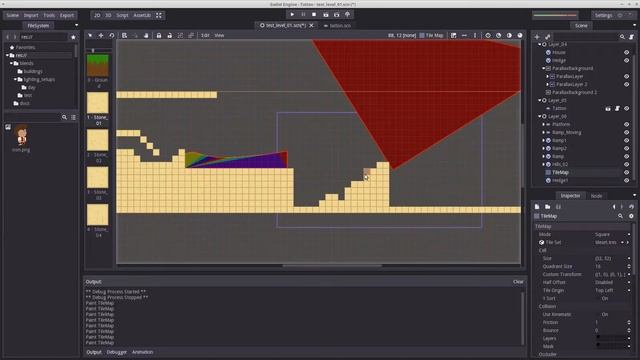Image resolution: width=640 pixels, height=360 pixels.
Task: Clear the Output log
Action: (x=518, y=282)
